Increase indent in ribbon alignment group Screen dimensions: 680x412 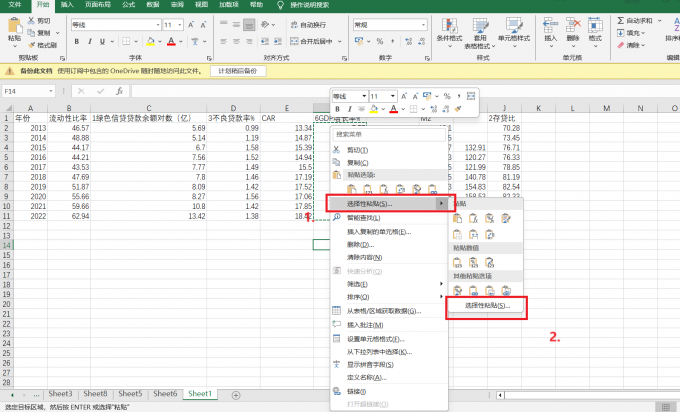click(278, 41)
